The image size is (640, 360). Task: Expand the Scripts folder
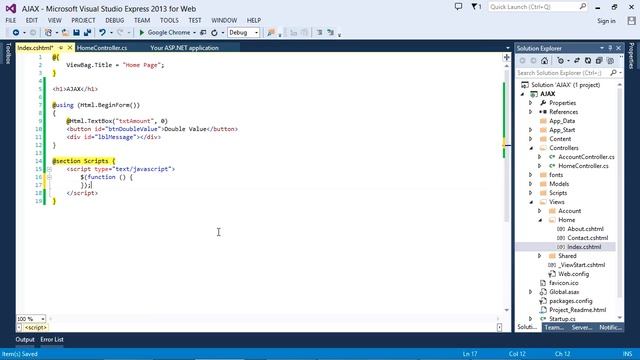pyautogui.click(x=531, y=193)
